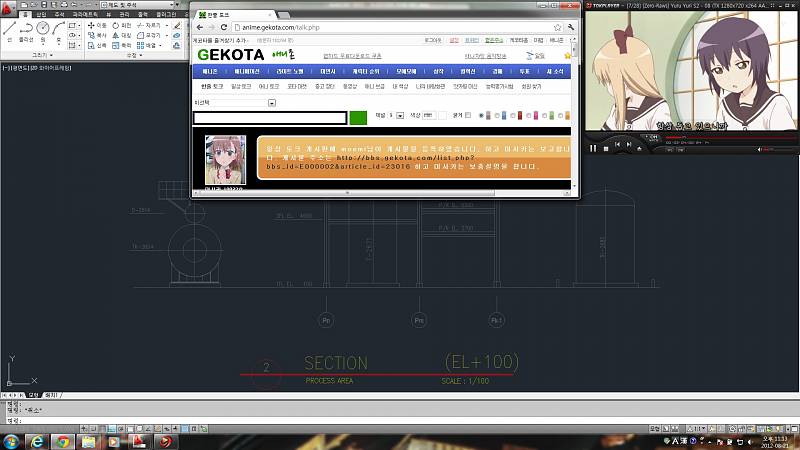Click the browser back arrow

[x=199, y=26]
